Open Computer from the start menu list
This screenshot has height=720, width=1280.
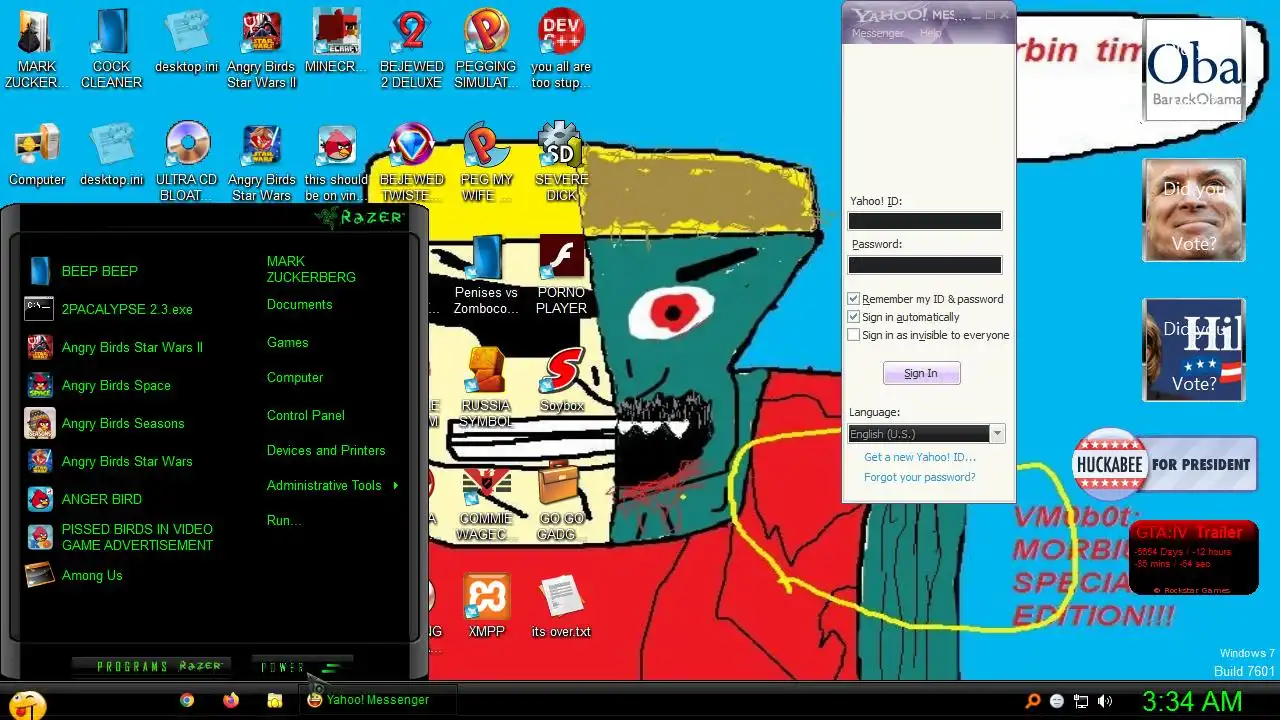pyautogui.click(x=294, y=377)
